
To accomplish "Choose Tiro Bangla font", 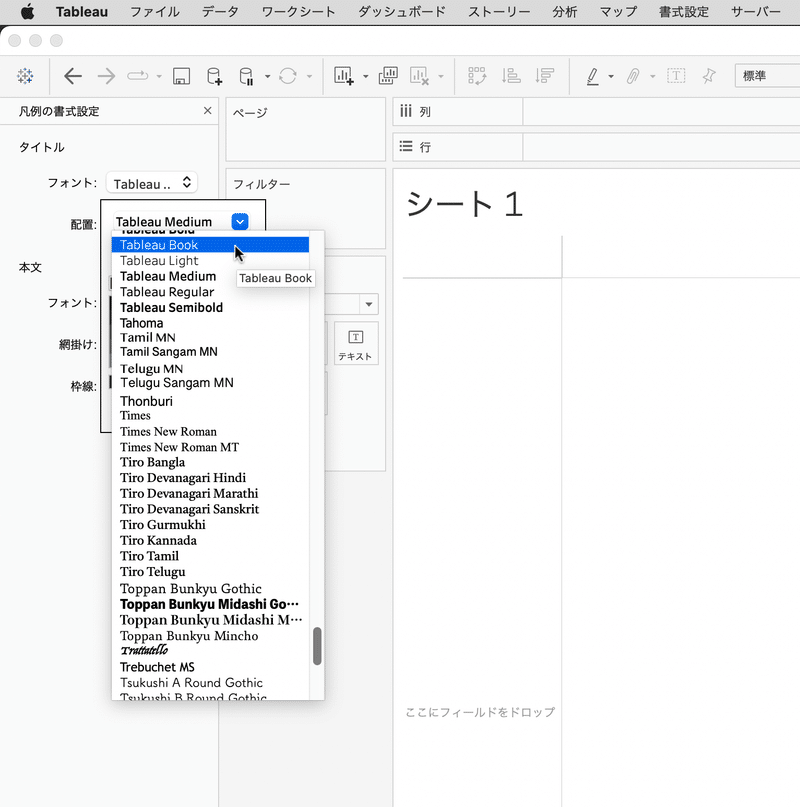I will click(210, 462).
